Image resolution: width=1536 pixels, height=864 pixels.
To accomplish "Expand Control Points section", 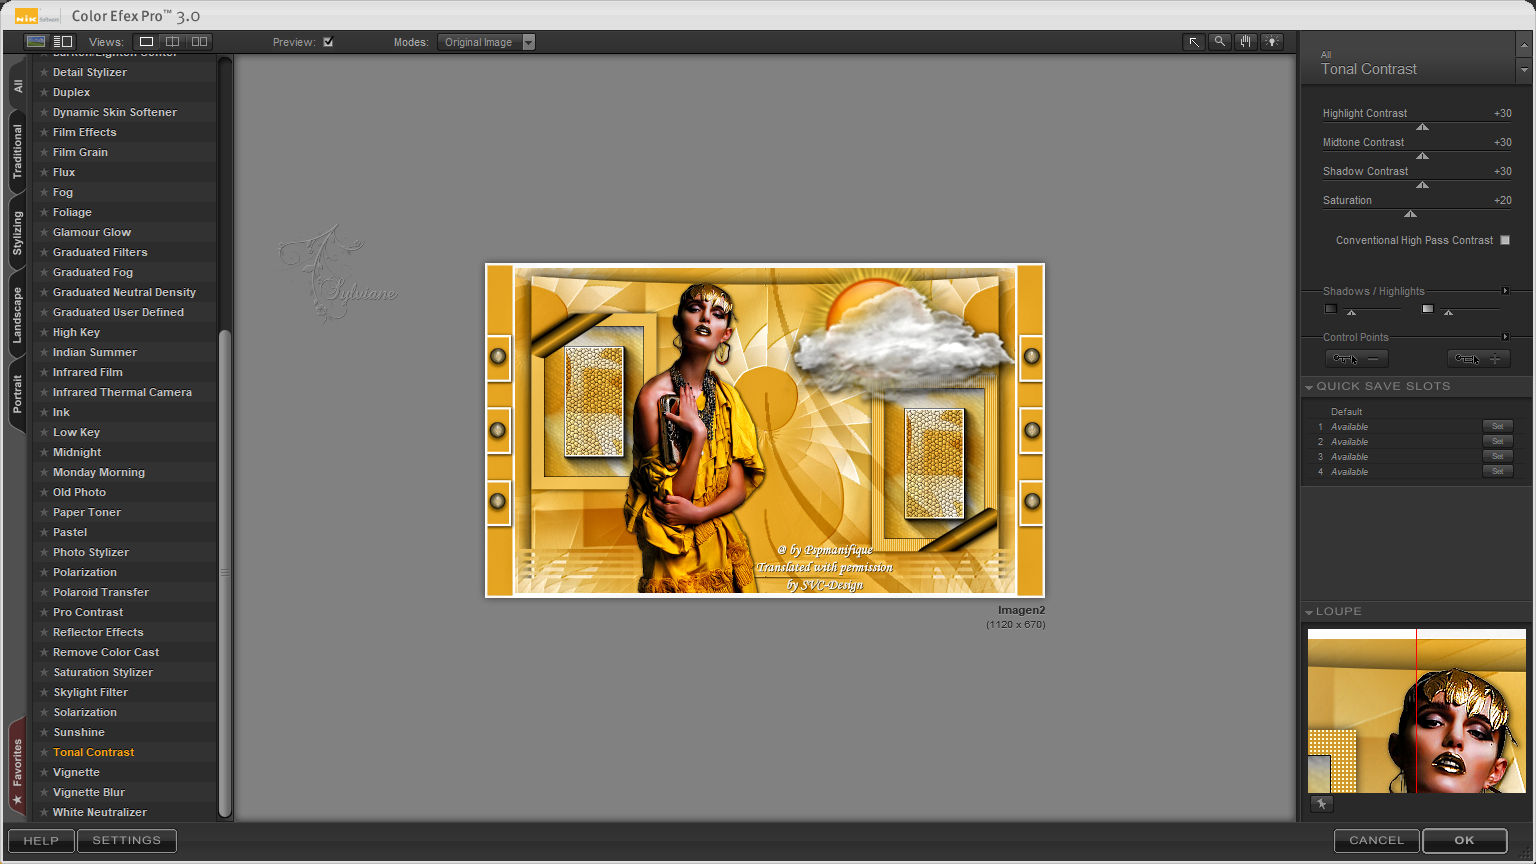I will (x=1505, y=337).
